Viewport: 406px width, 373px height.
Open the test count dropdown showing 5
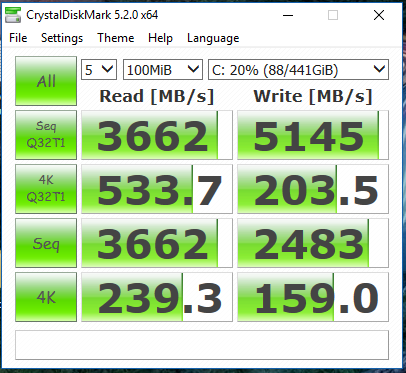point(99,70)
